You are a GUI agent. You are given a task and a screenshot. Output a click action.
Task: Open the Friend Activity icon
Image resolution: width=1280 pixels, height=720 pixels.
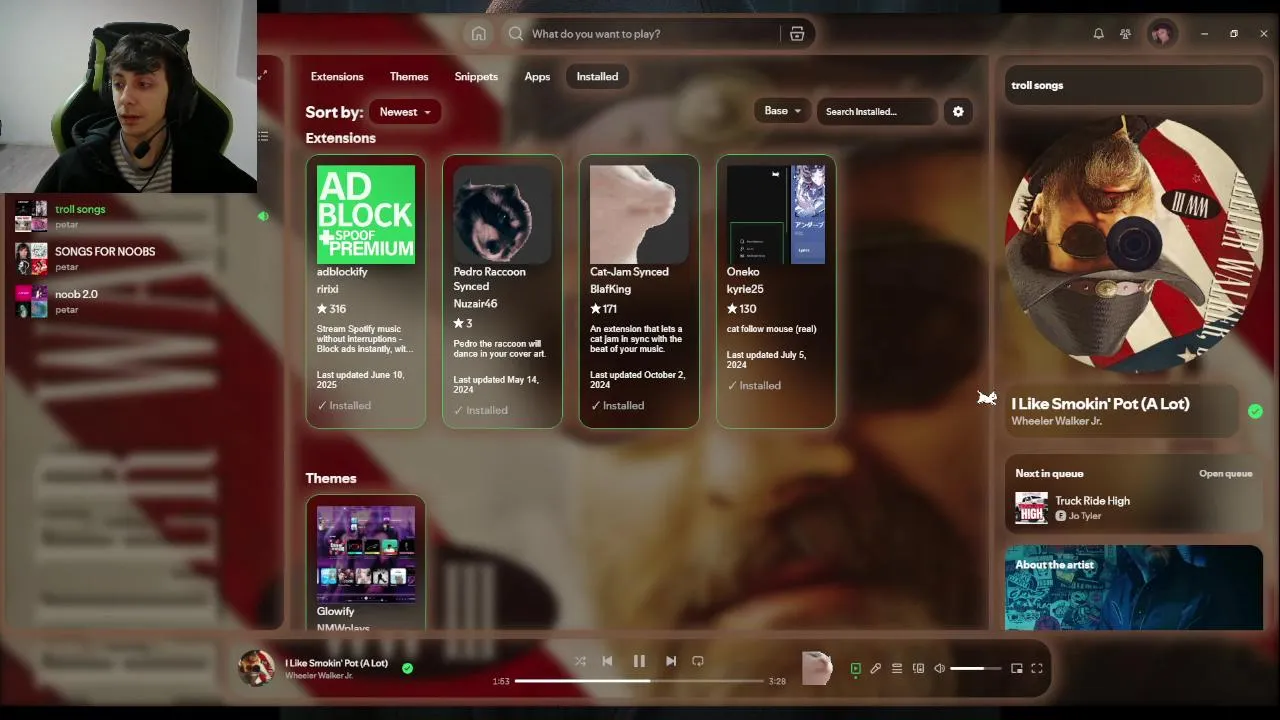(1125, 34)
